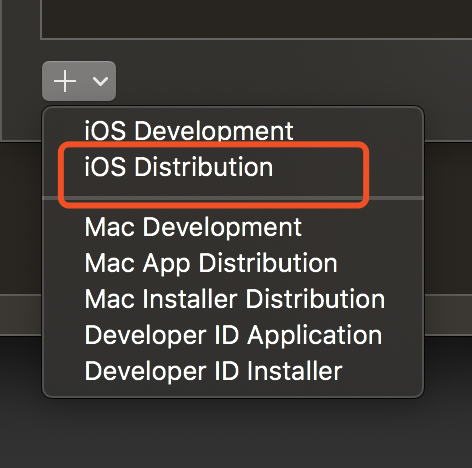Screen dimensions: 472x468
Task: Dismiss menu by clicking dark area below it
Action: click(236, 433)
